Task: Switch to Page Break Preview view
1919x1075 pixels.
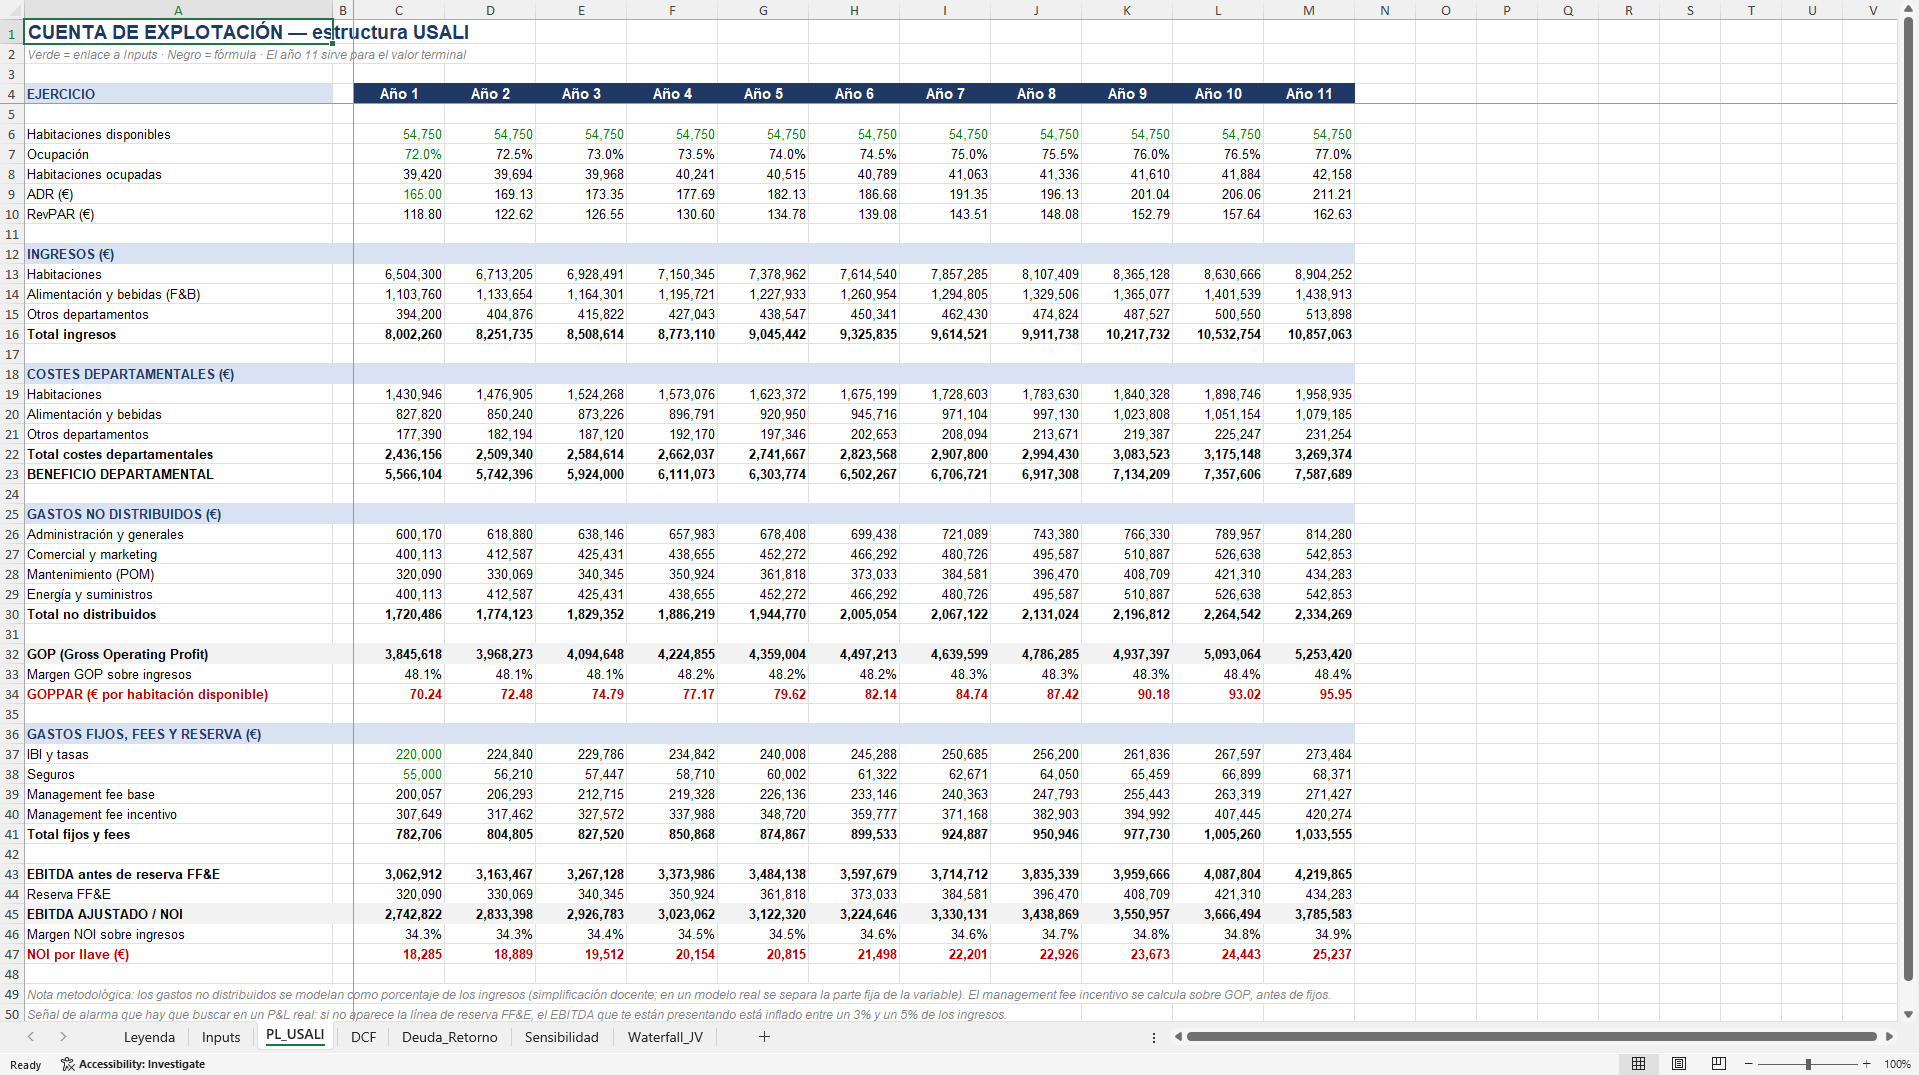Action: coord(1719,1064)
